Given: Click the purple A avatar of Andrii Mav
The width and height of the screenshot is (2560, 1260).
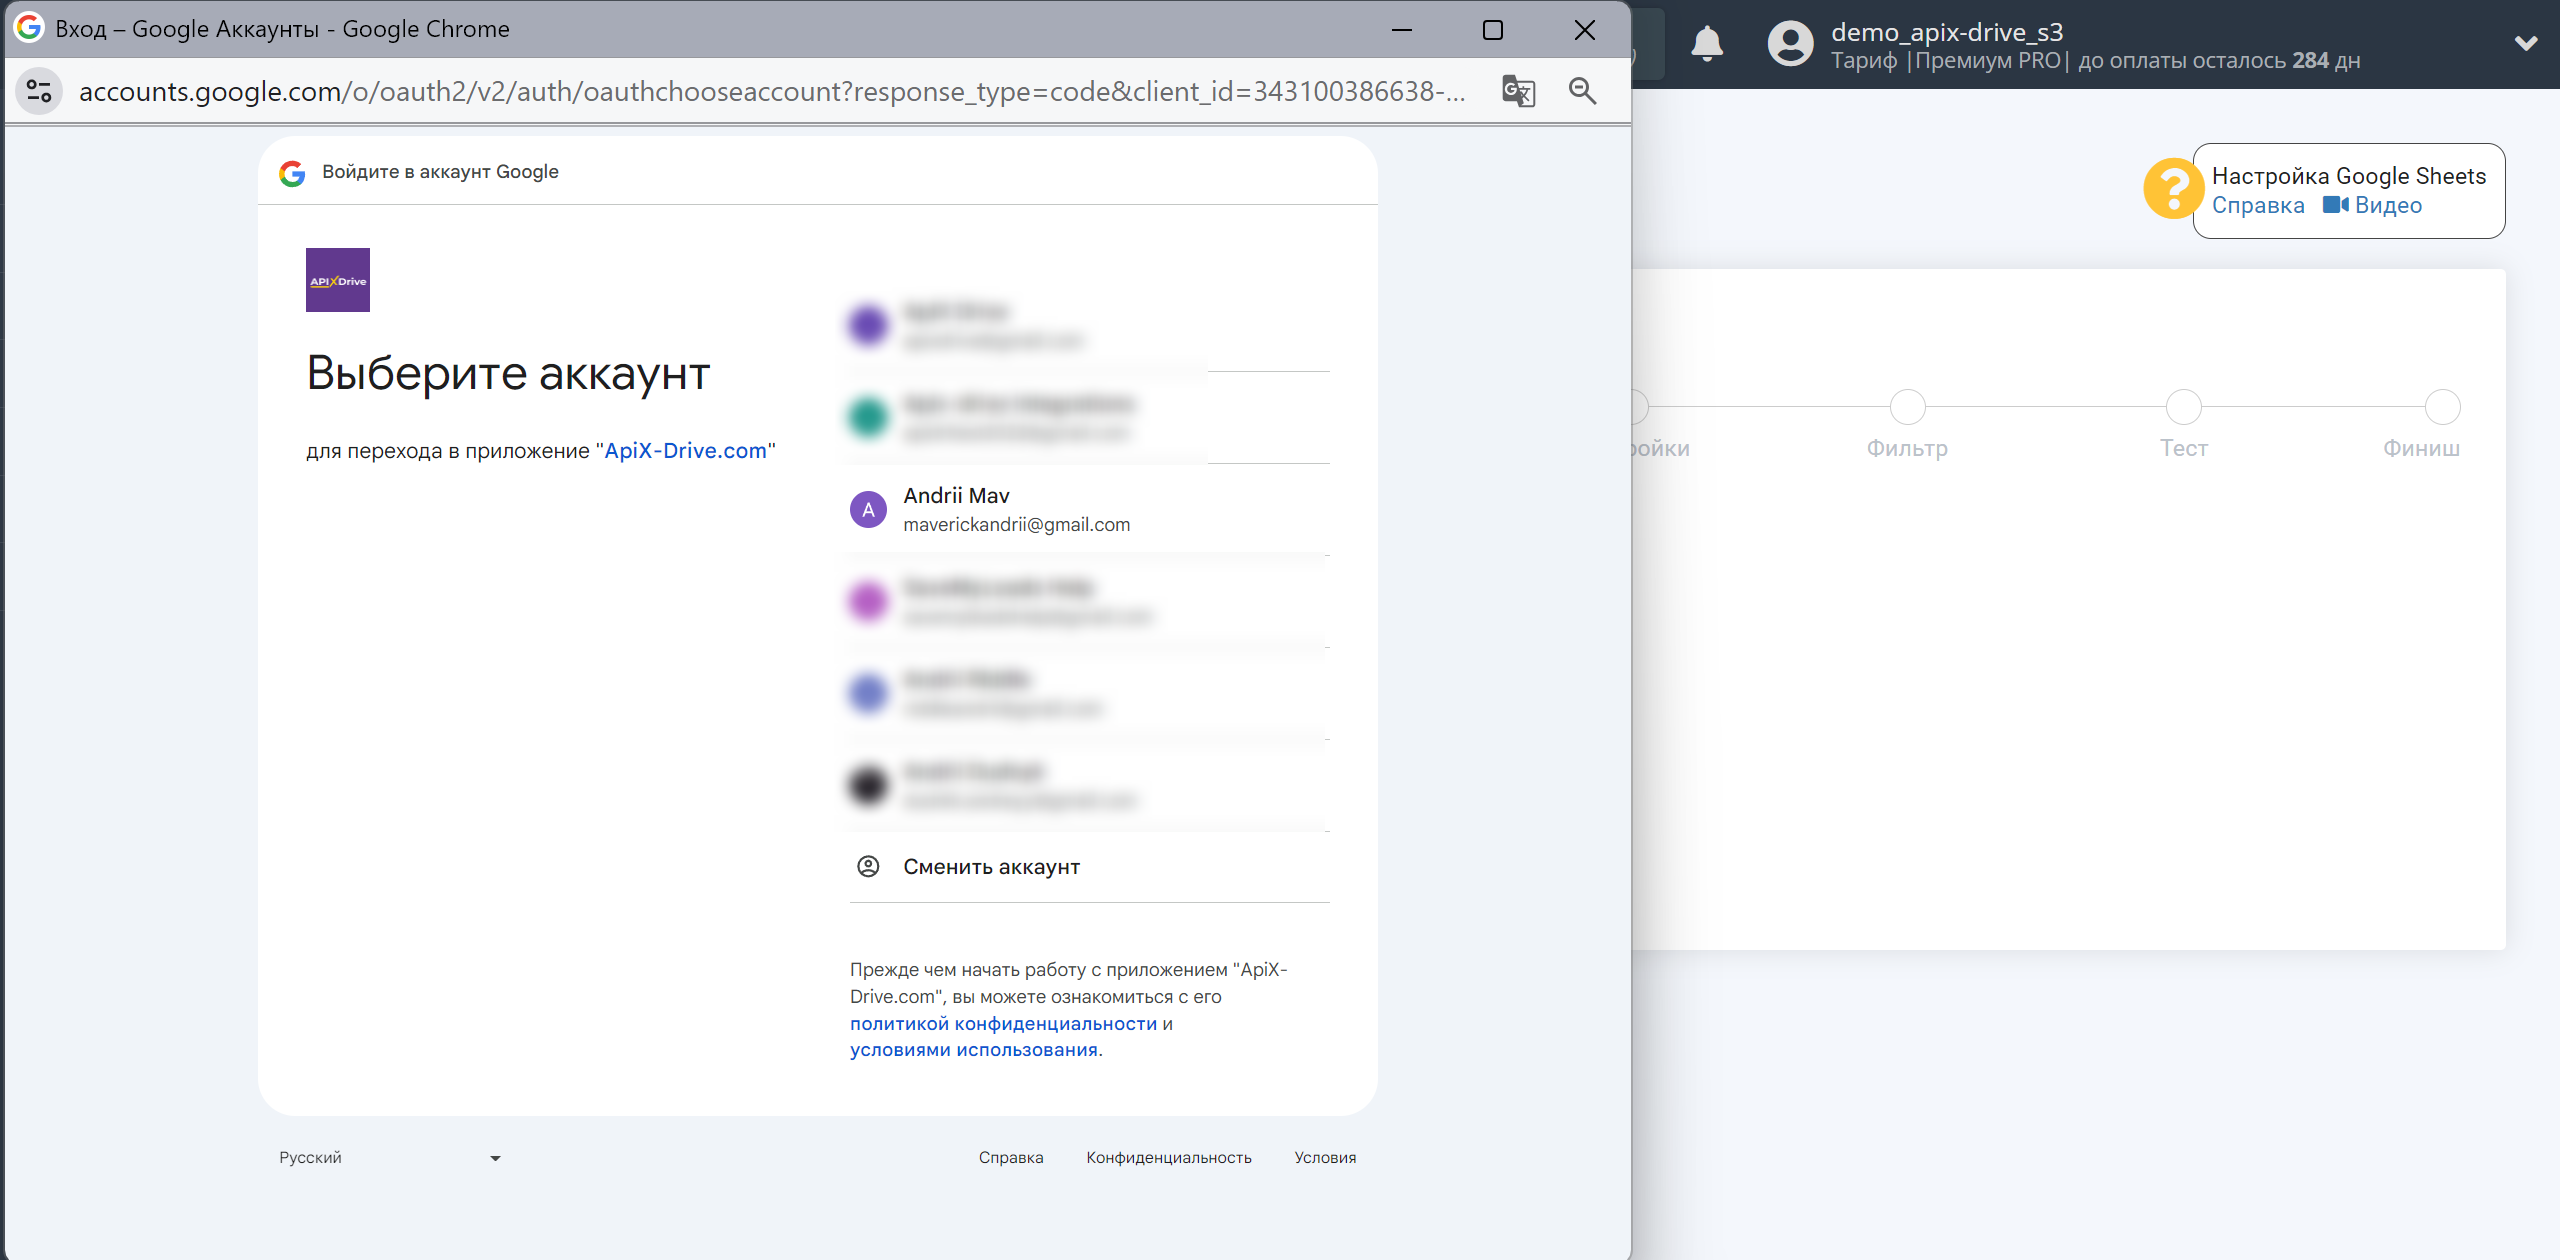Looking at the screenshot, I should pyautogui.click(x=868, y=509).
